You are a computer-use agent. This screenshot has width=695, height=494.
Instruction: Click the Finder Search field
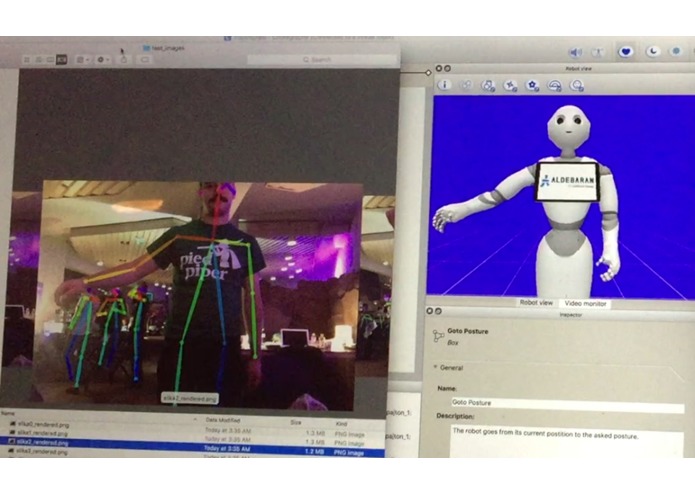[322, 59]
